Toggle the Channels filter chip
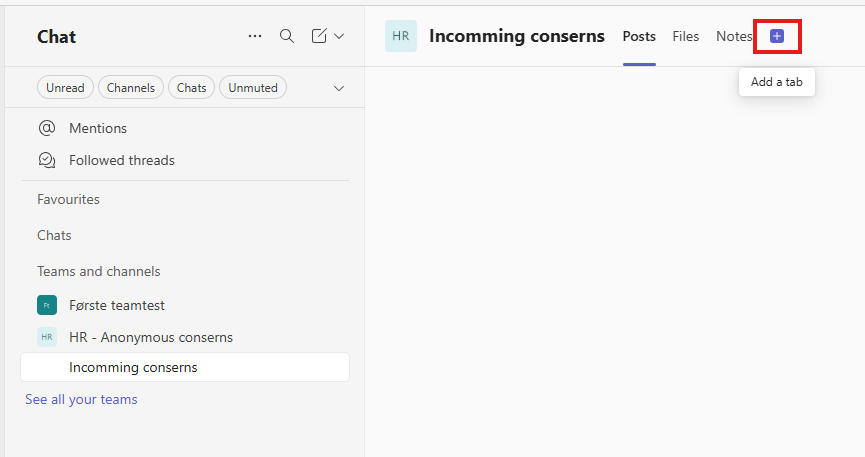 click(x=132, y=88)
